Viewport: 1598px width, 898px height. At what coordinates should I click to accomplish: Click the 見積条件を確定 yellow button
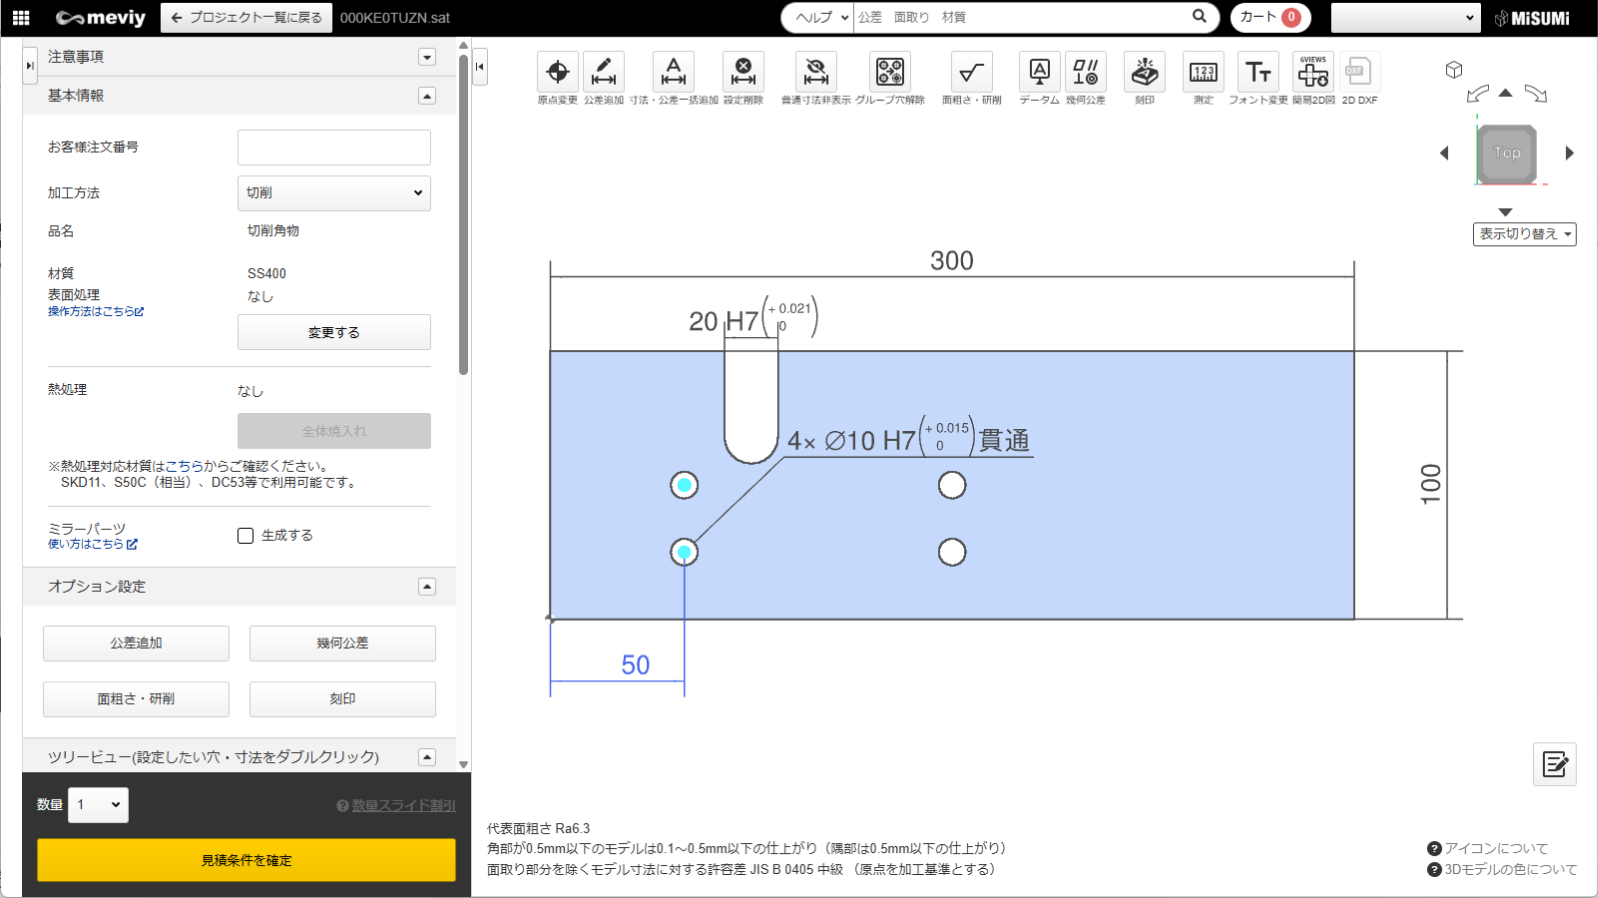(246, 860)
